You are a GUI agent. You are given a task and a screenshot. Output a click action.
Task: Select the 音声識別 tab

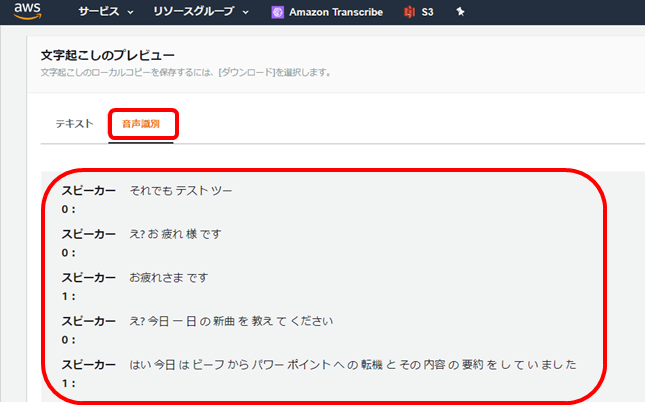(141, 124)
